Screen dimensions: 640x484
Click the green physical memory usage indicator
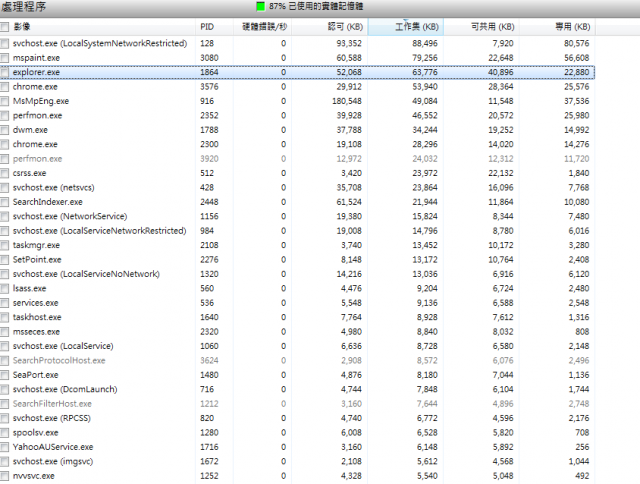coord(260,6)
